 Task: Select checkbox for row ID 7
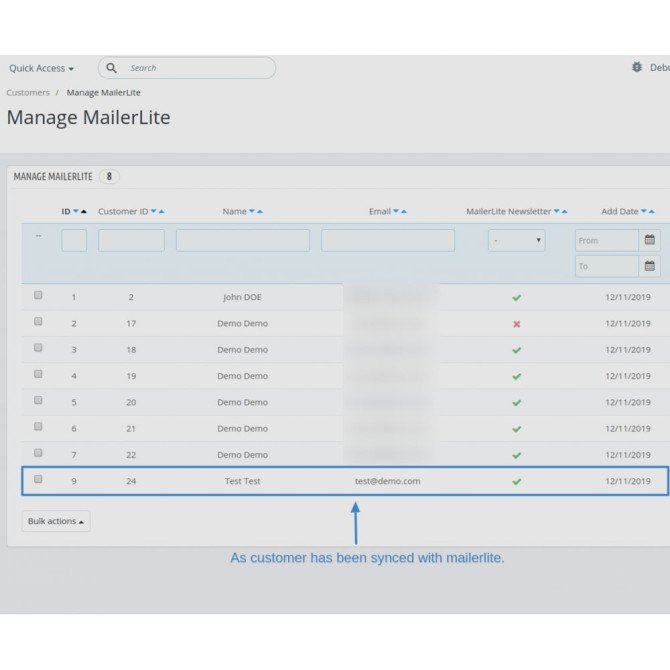click(38, 453)
